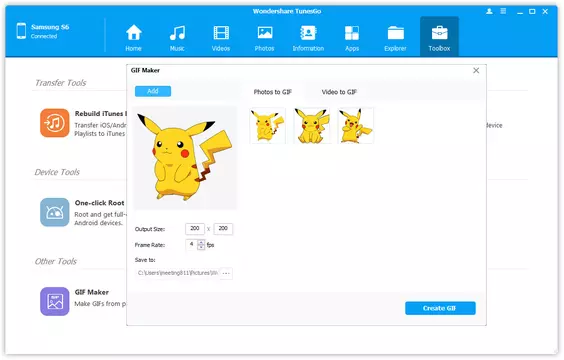
Task: Browse for save location with ellipsis button
Action: [226, 273]
